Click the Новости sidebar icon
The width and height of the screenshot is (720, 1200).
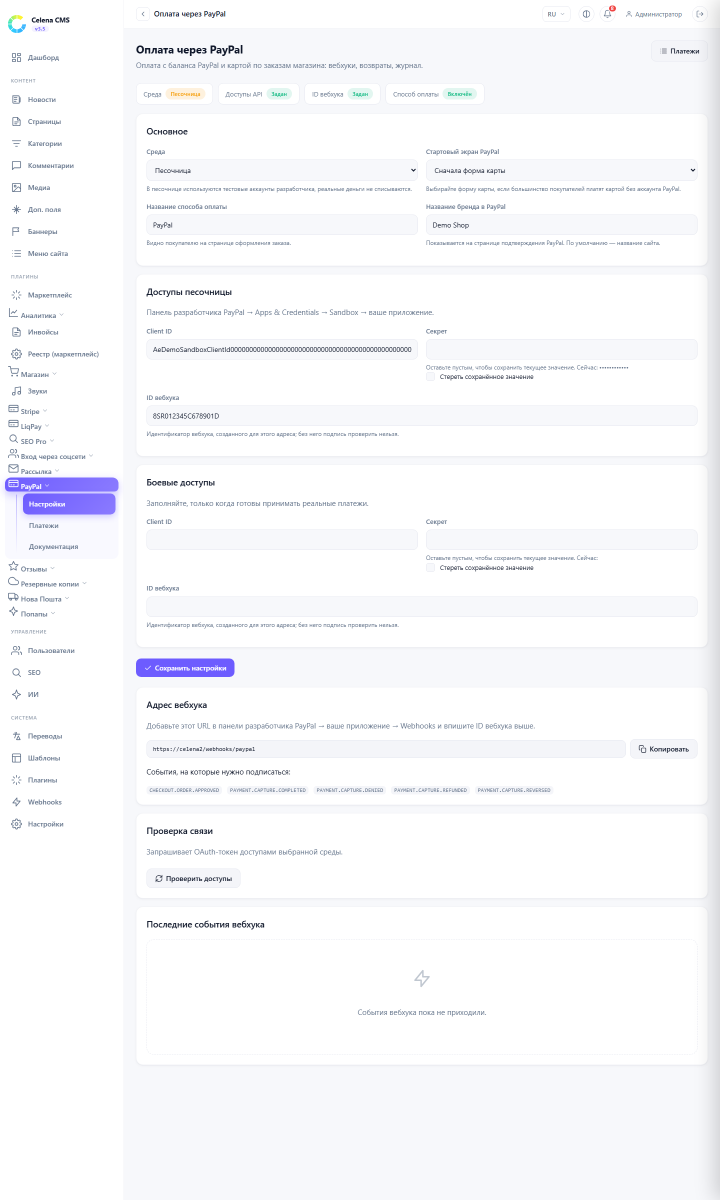(x=16, y=99)
